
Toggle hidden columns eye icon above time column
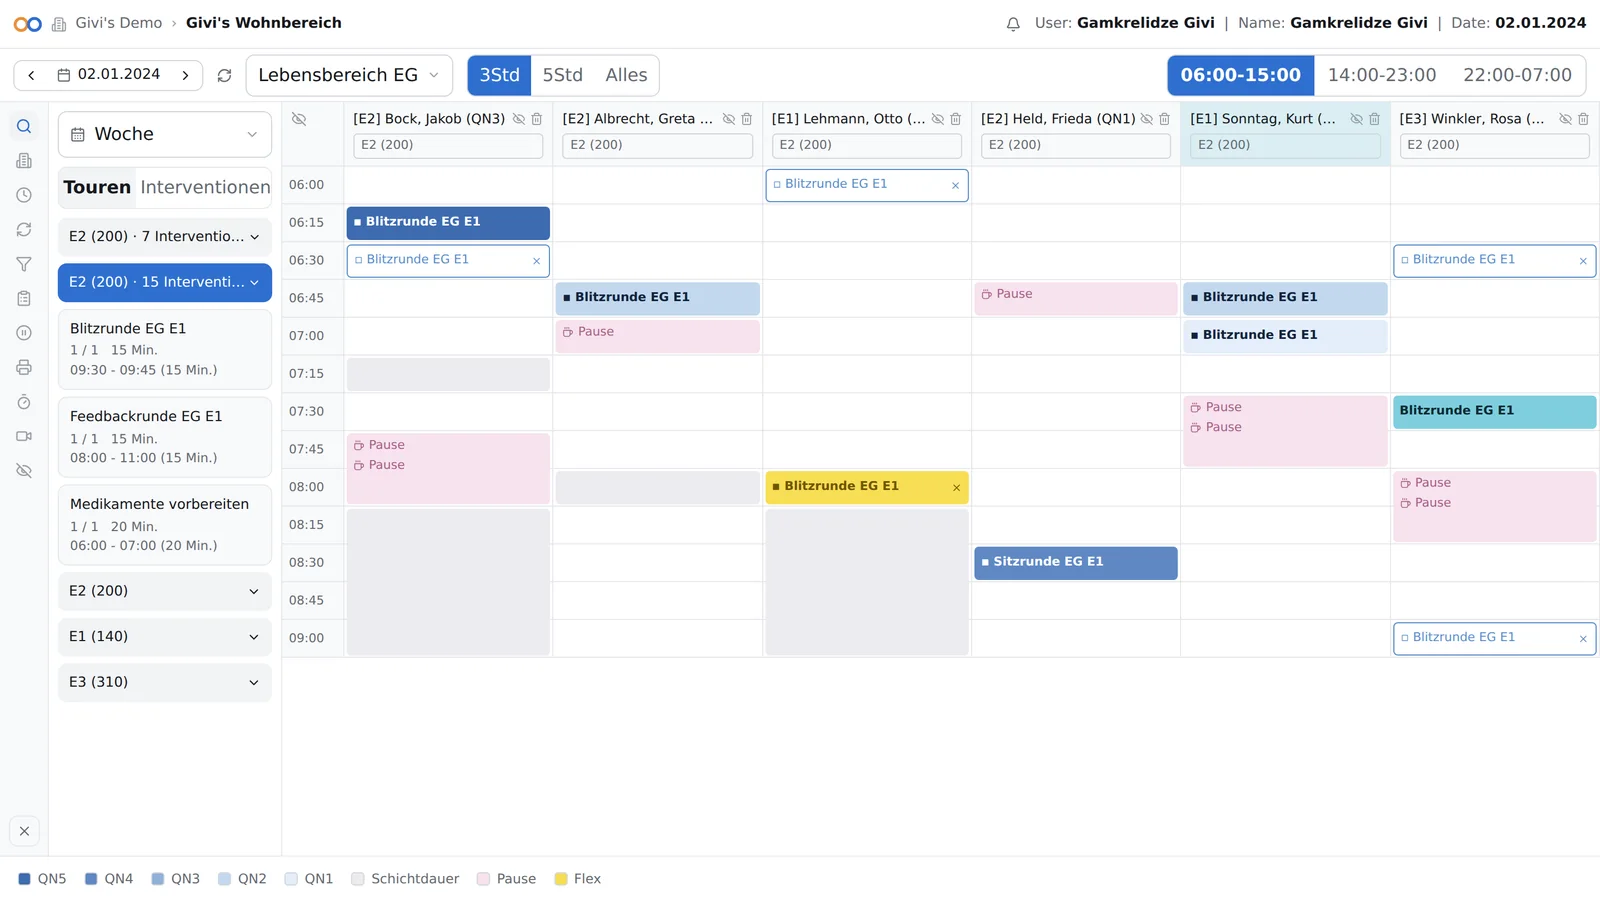click(x=299, y=119)
